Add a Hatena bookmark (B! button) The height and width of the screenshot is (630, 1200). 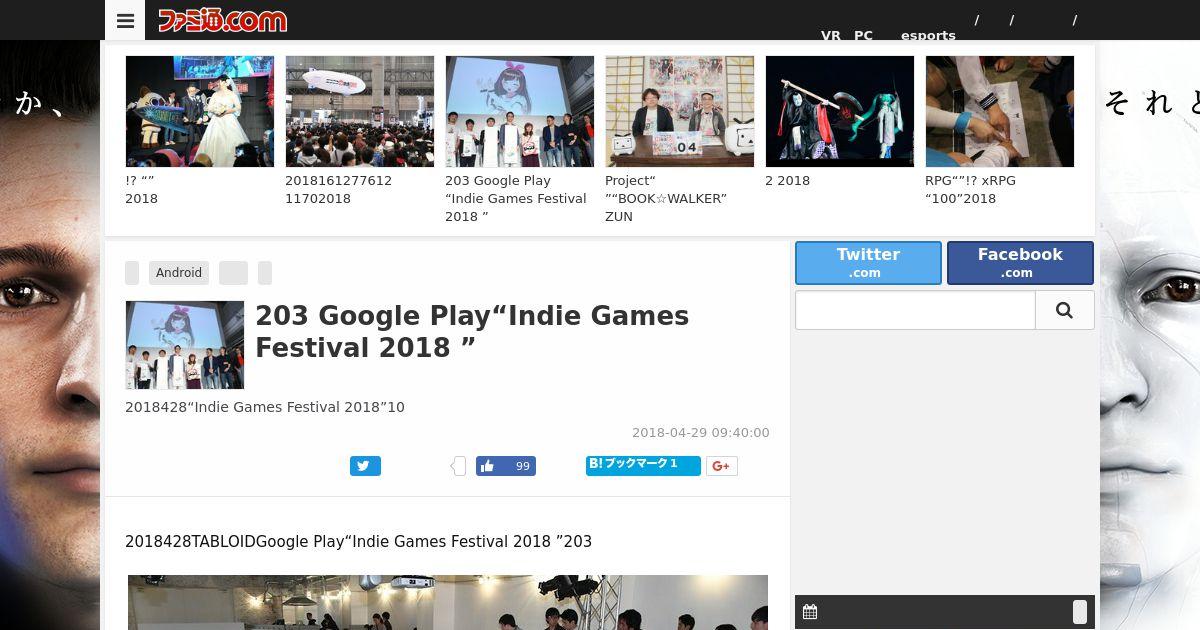point(643,466)
